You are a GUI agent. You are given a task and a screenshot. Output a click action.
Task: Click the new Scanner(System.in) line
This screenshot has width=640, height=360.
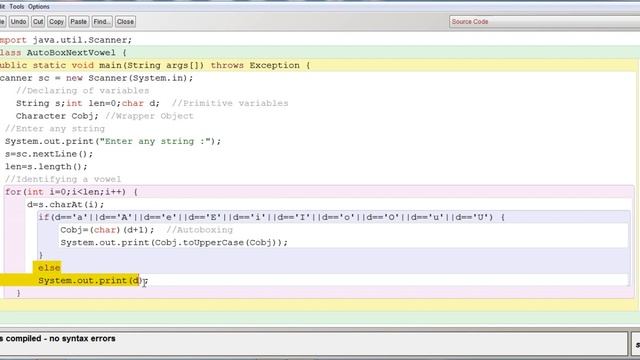click(x=97, y=78)
